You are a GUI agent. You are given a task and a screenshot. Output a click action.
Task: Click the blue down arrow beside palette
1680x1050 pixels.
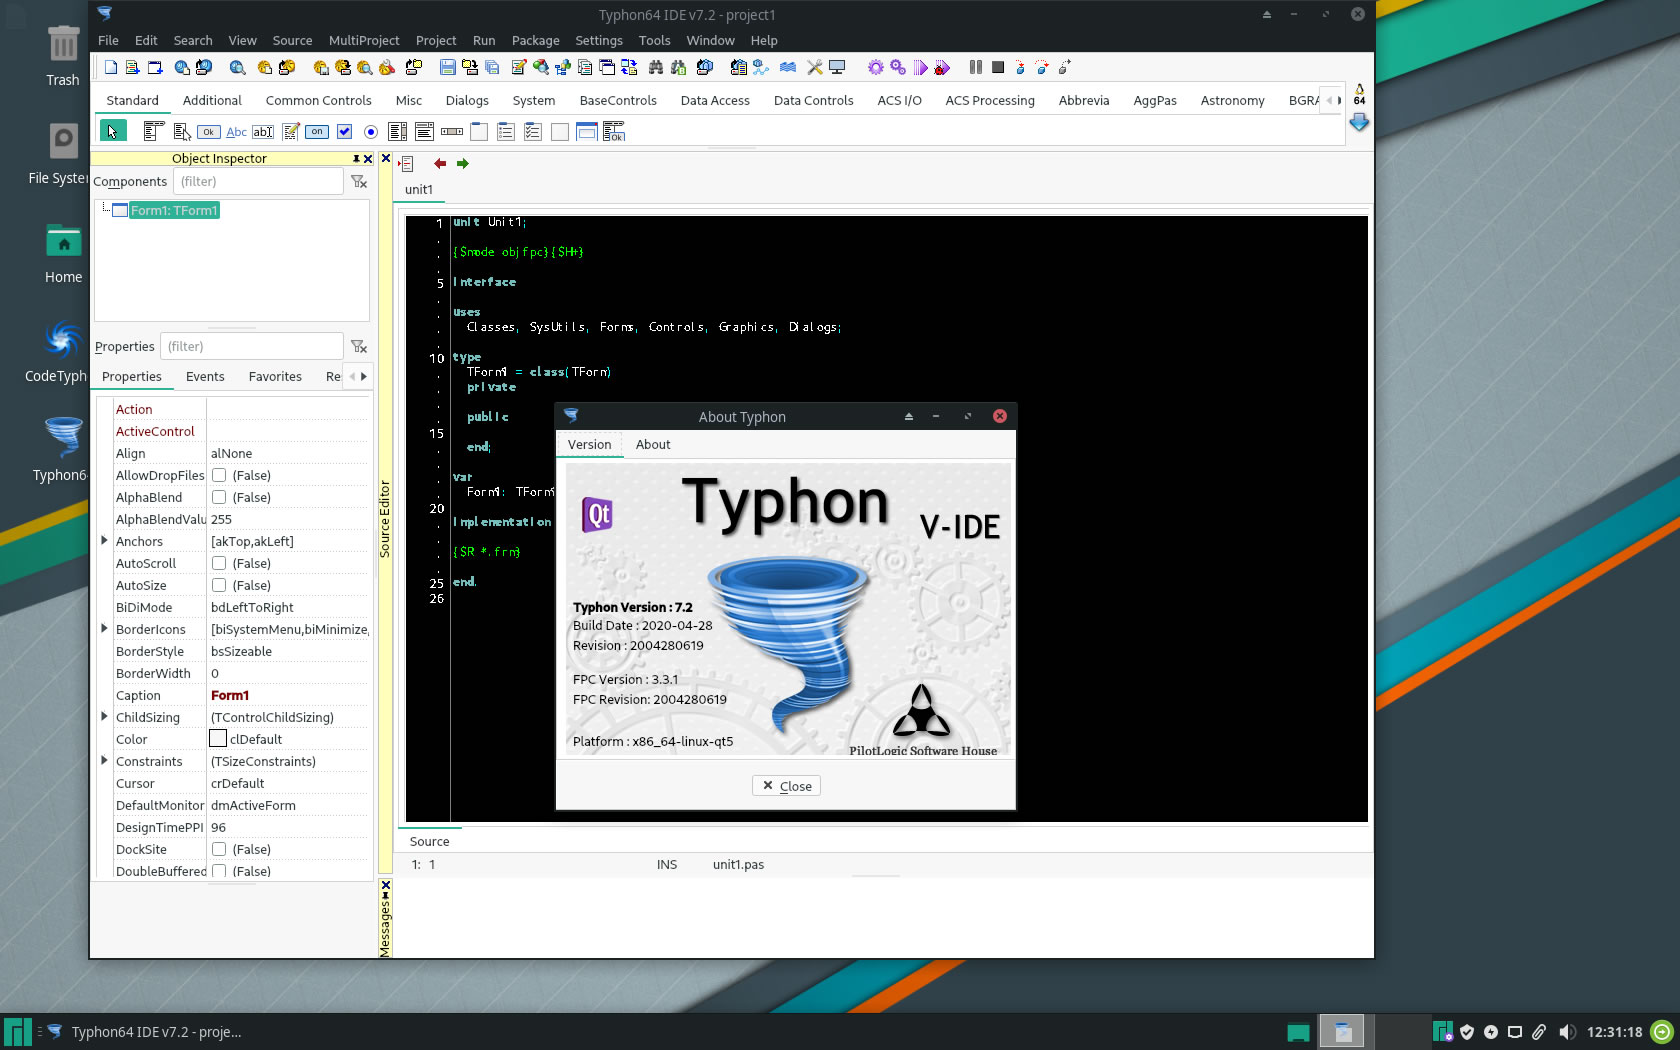(1359, 122)
